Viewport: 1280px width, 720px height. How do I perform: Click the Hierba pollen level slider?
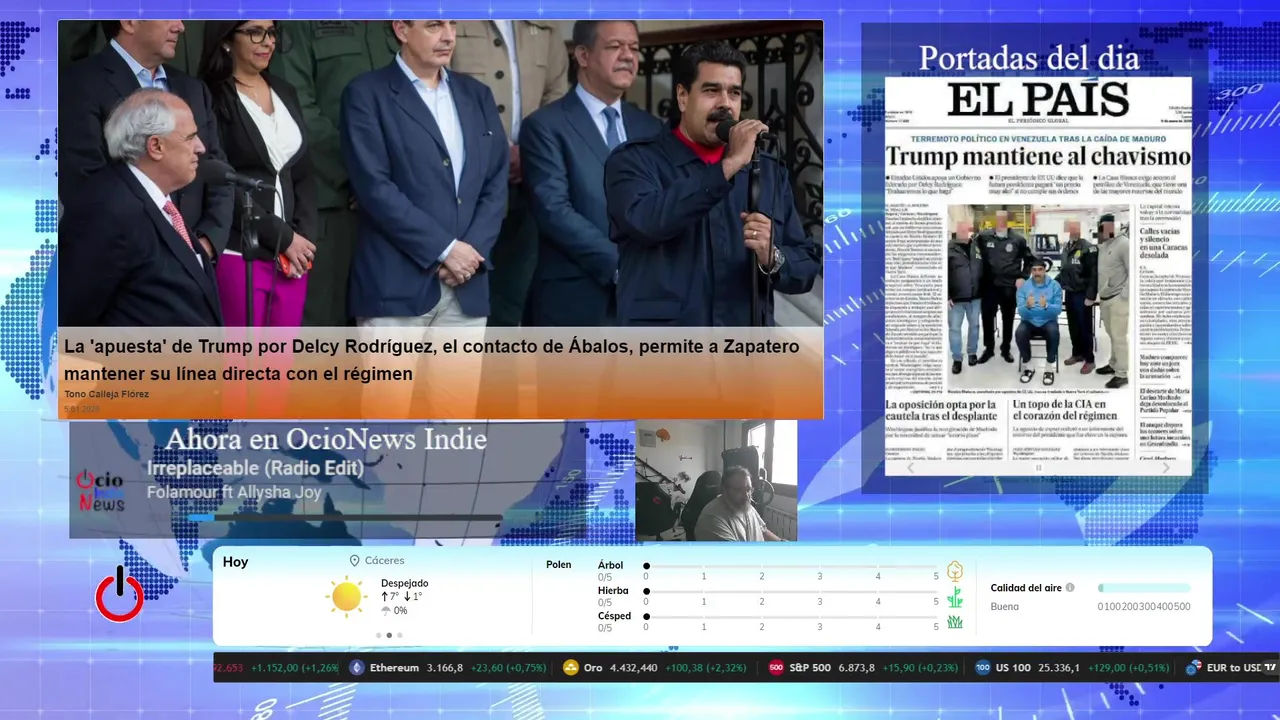[x=791, y=592]
